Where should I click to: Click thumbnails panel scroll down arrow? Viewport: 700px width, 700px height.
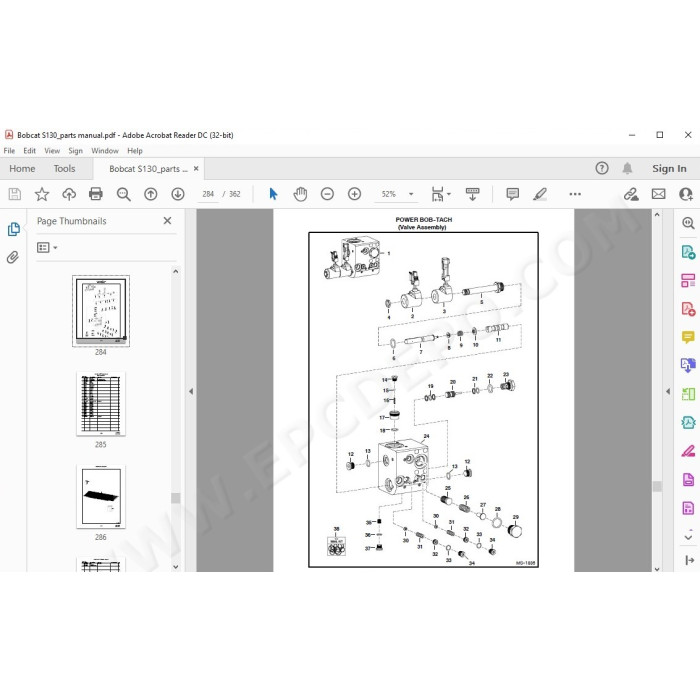pyautogui.click(x=176, y=567)
